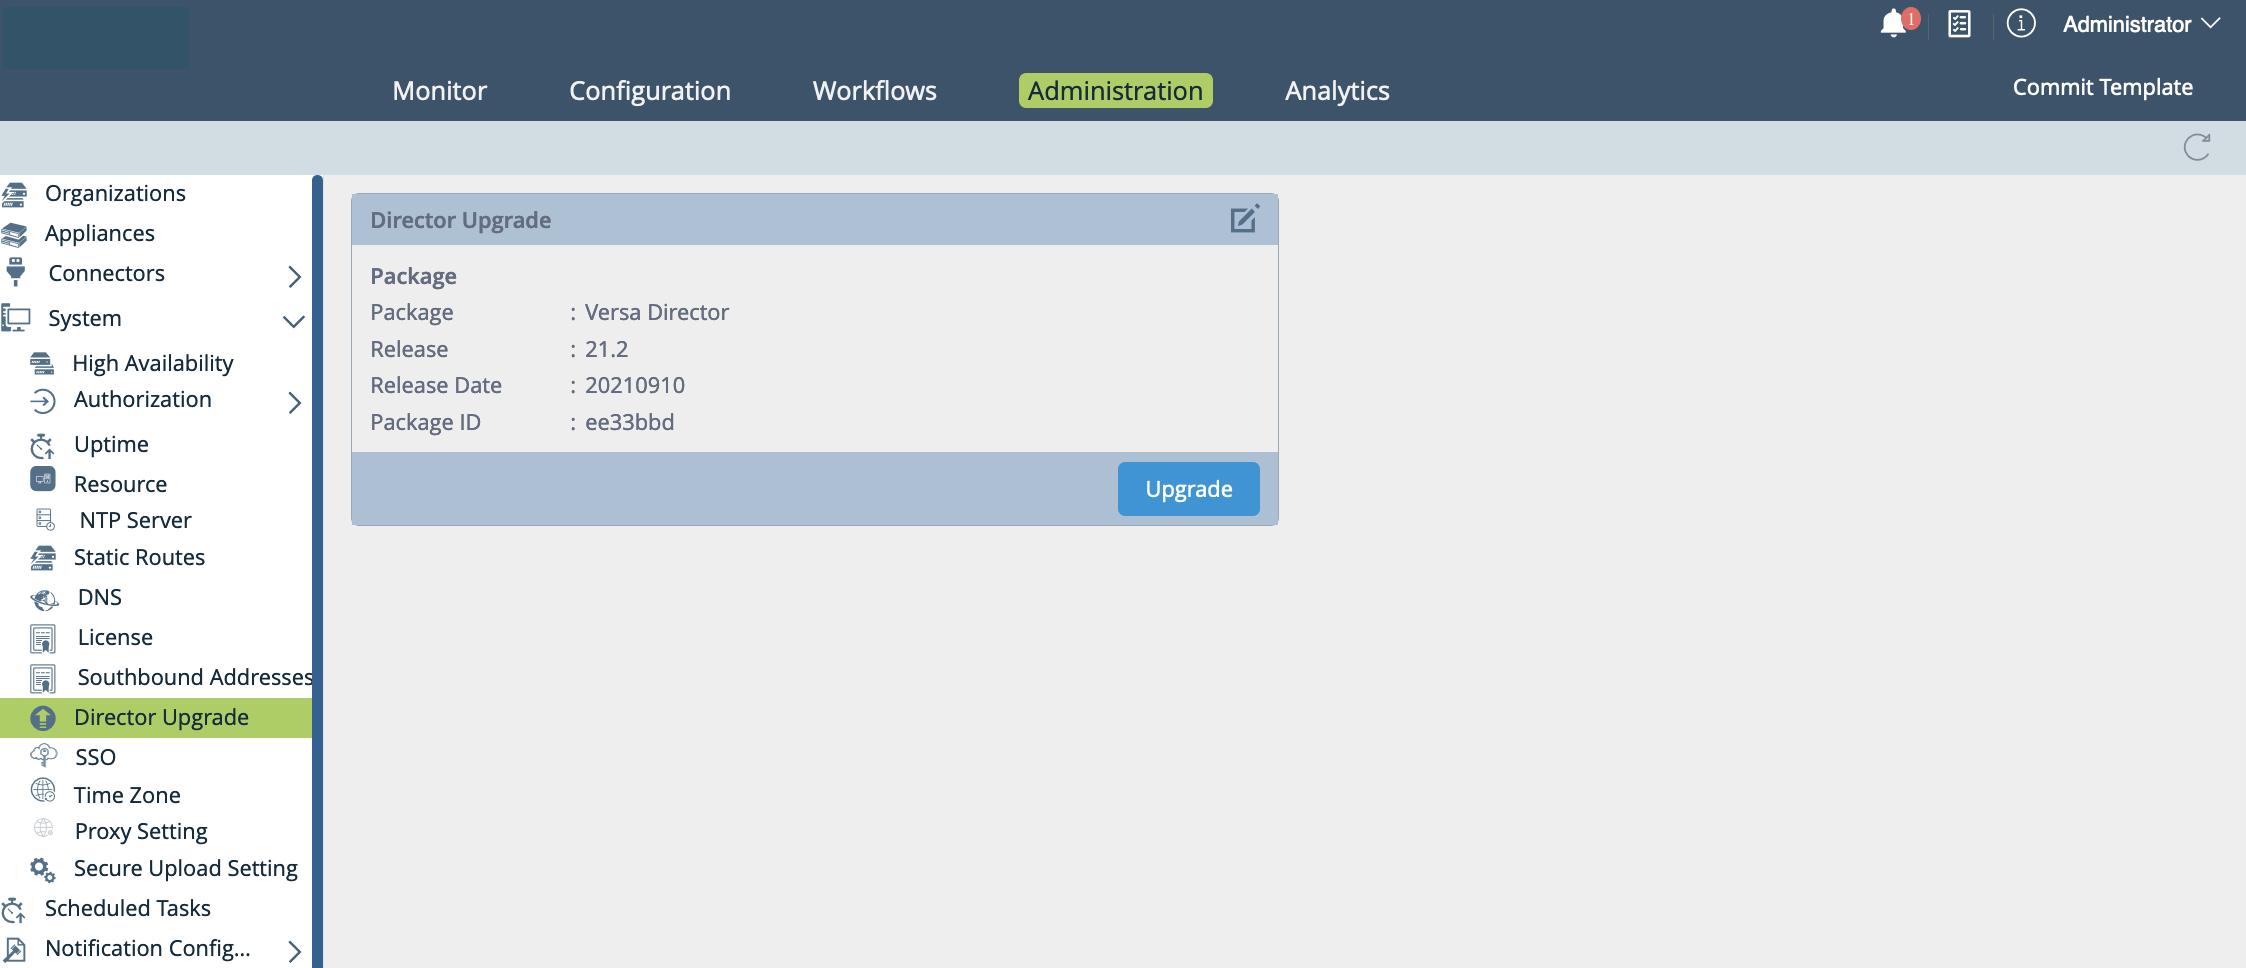Image resolution: width=2246 pixels, height=968 pixels.
Task: Open the Administrator user dropdown
Action: [2140, 24]
